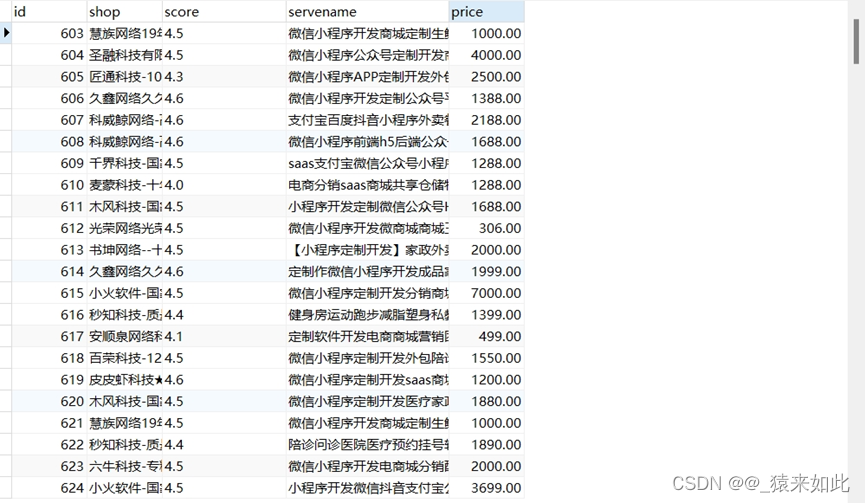Select id cell 612
The image size is (865, 503).
pyautogui.click(x=49, y=228)
